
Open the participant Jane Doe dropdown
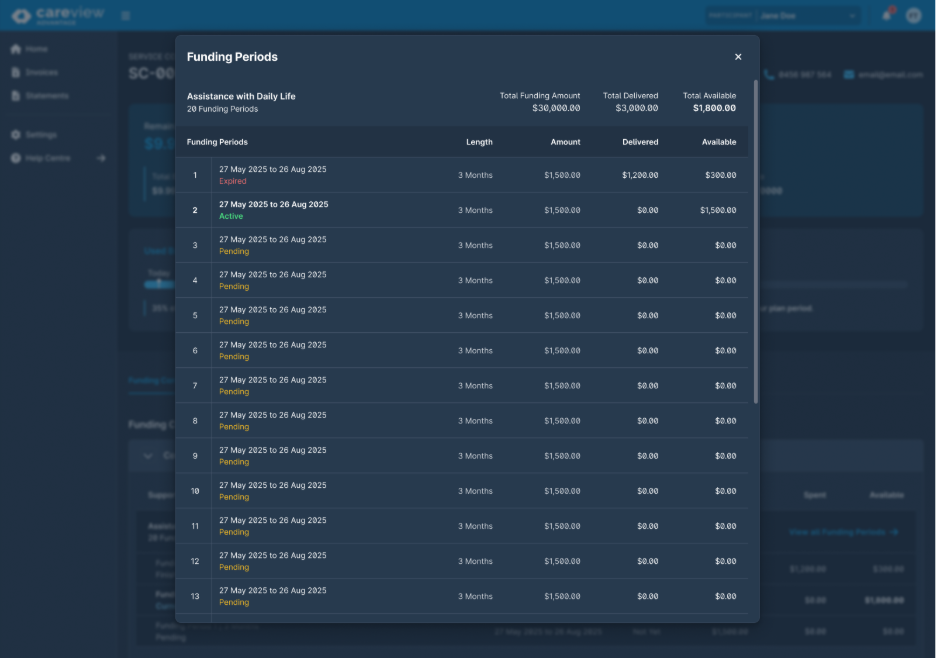tap(808, 16)
